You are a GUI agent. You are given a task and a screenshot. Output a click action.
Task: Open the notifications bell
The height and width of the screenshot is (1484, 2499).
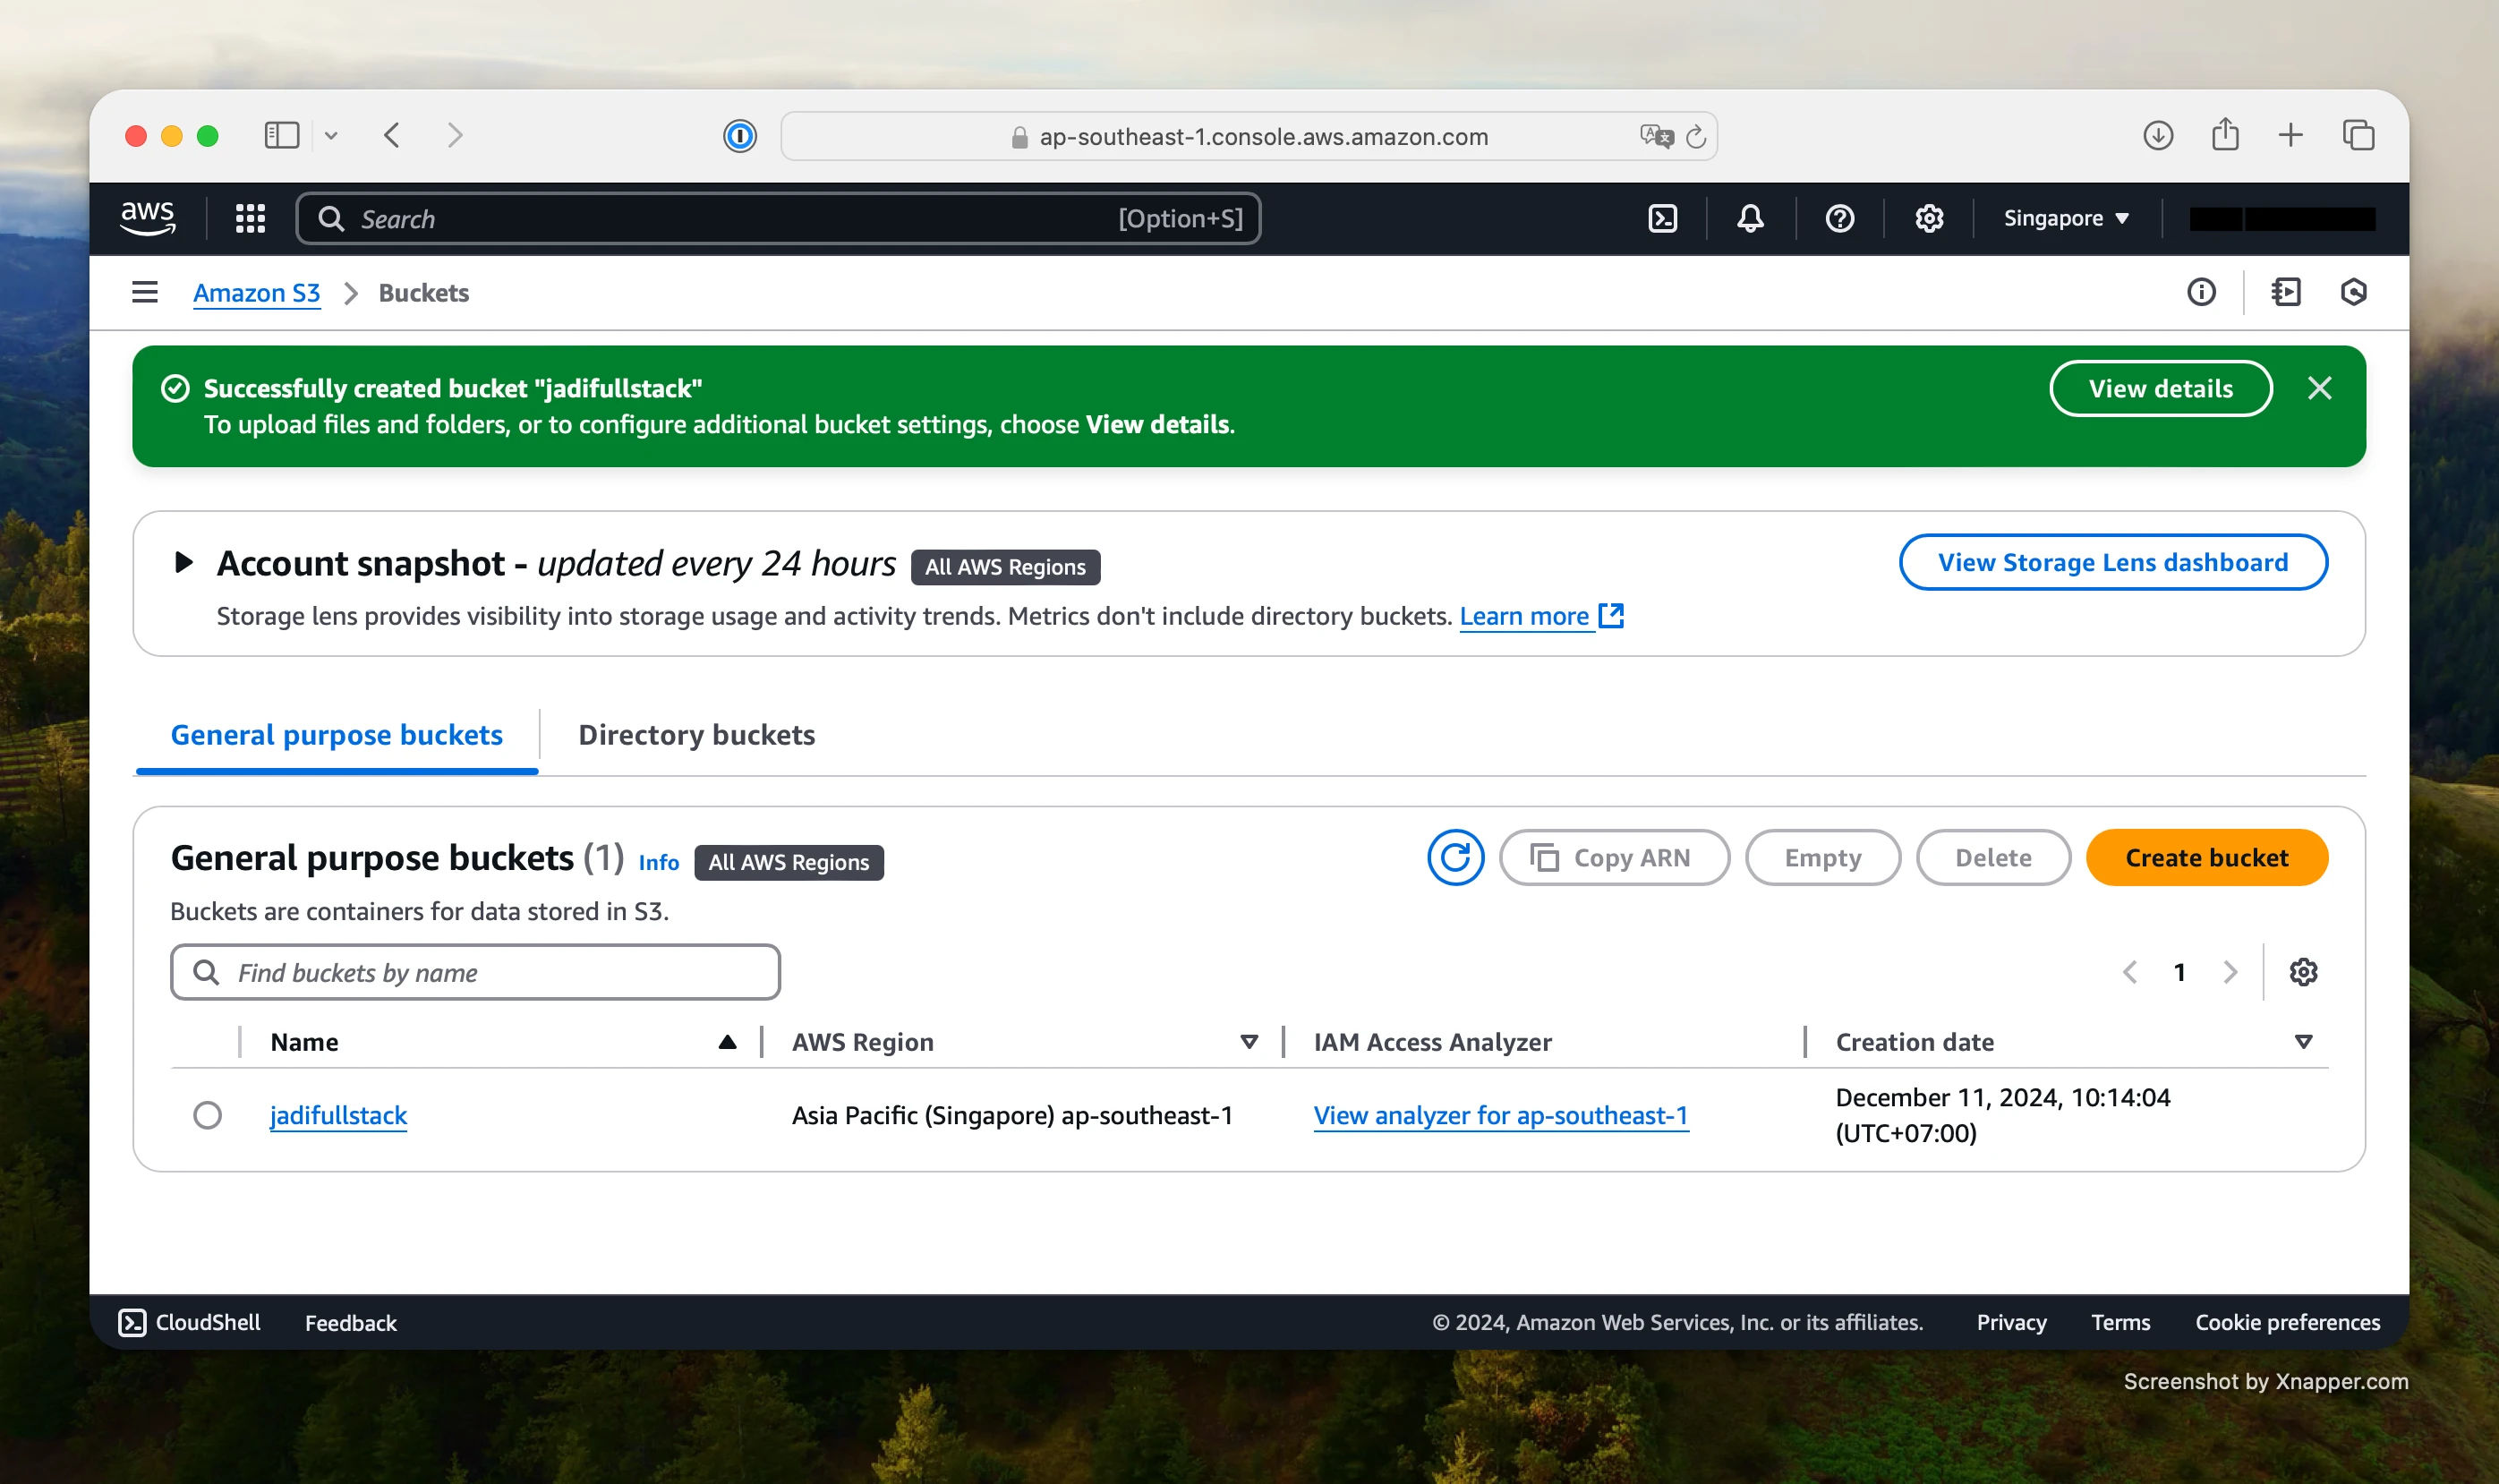tap(1750, 218)
